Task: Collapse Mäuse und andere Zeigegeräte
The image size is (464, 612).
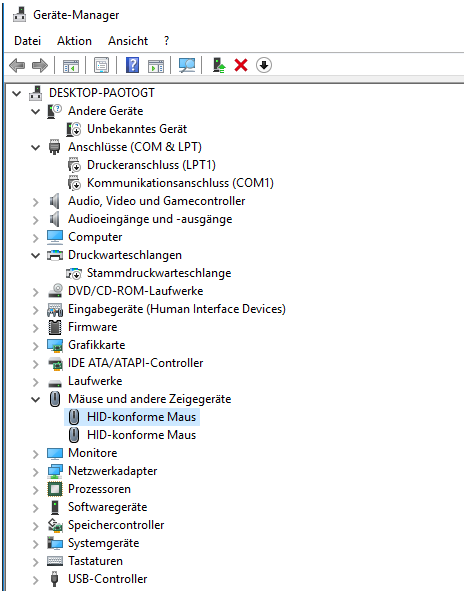Action: [x=36, y=400]
